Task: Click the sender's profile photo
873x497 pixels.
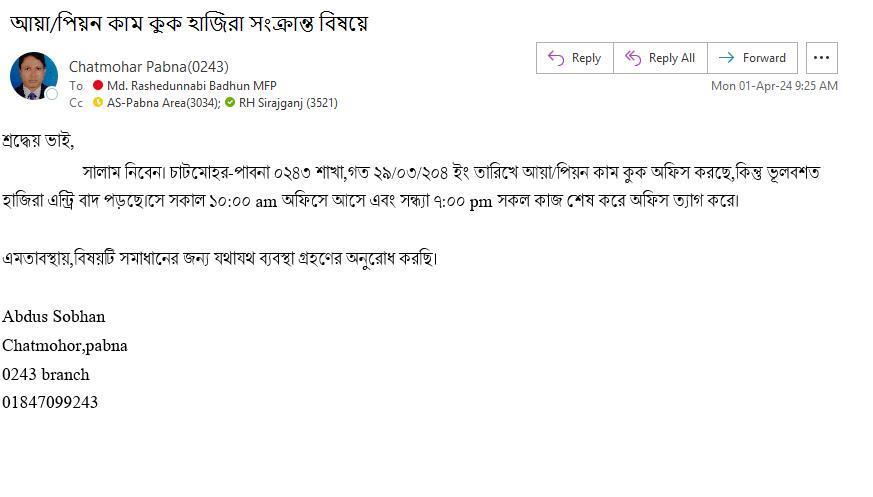Action: point(33,76)
